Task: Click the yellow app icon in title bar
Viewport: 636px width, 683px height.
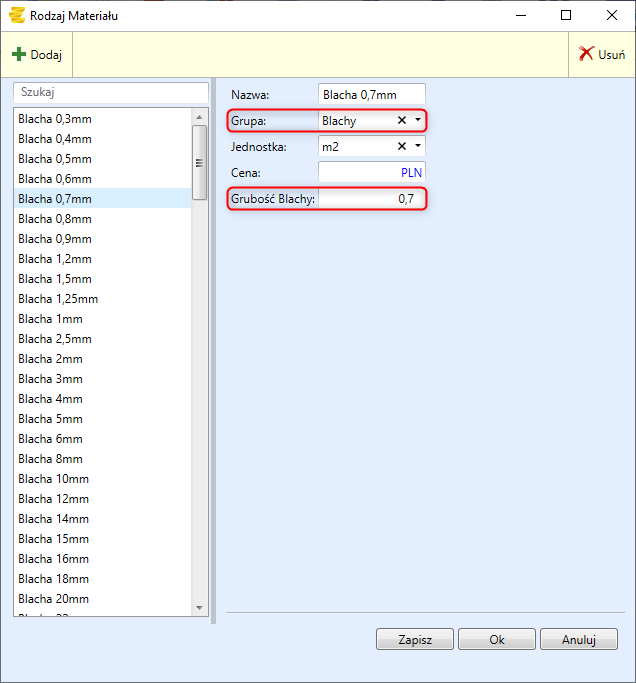Action: [x=15, y=15]
